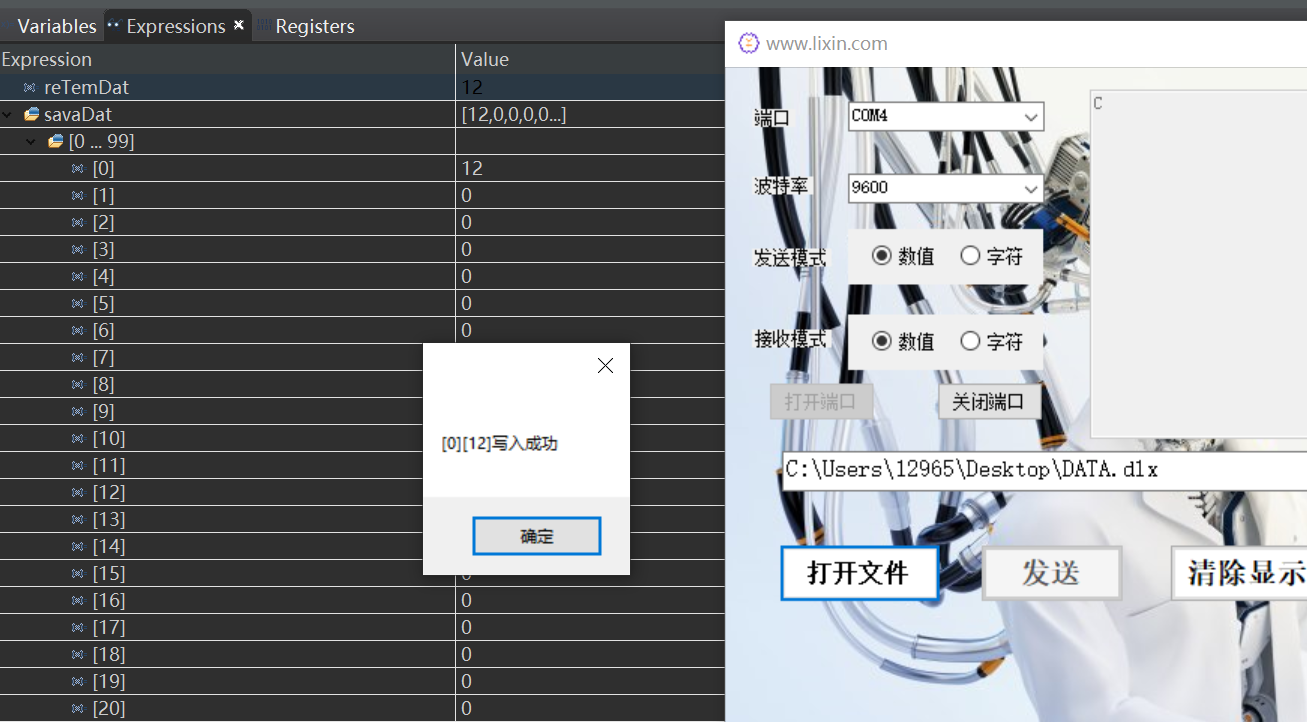Collapse the [0 ... 99] array node
The width and height of the screenshot is (1307, 722).
click(x=29, y=141)
